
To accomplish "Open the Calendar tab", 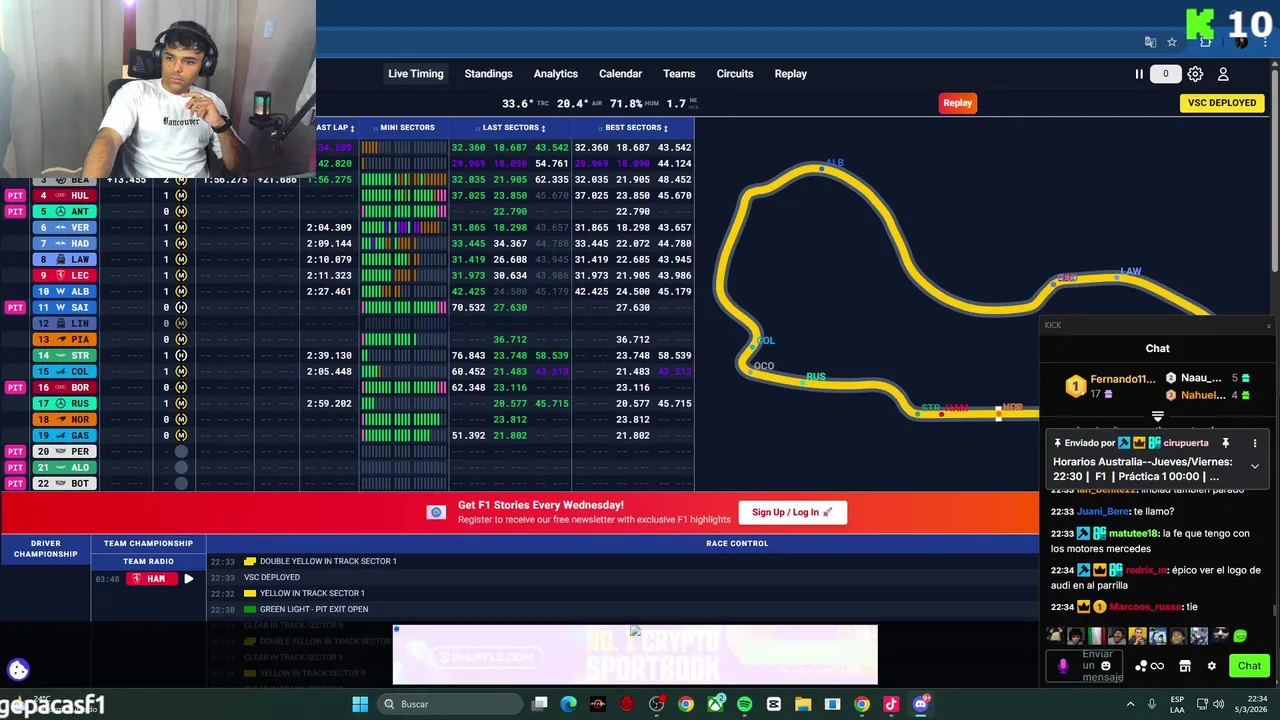I will pyautogui.click(x=620, y=74).
